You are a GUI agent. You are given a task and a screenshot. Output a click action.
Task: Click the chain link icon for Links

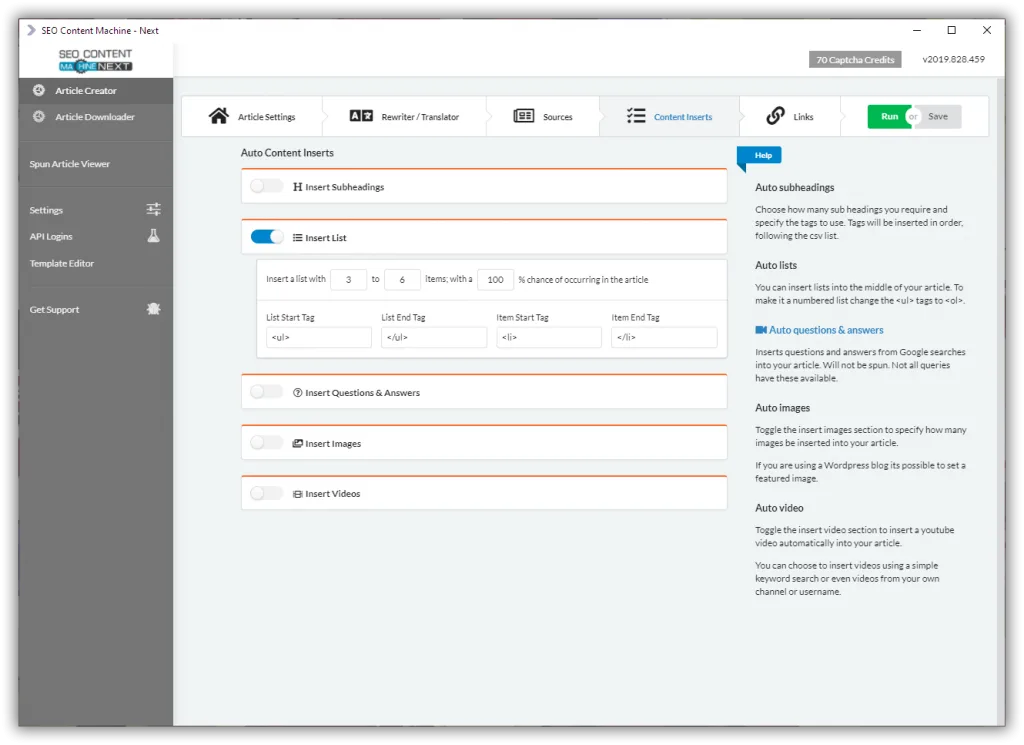[x=775, y=116]
